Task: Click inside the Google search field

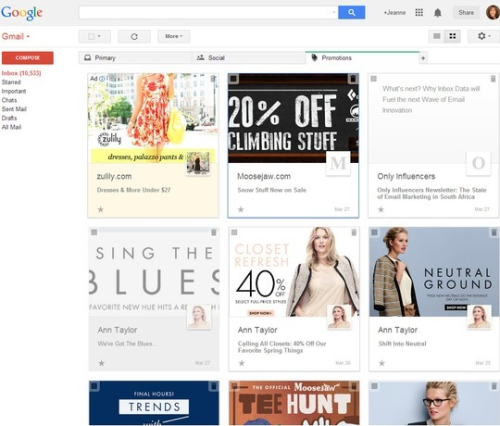Action: pos(208,12)
